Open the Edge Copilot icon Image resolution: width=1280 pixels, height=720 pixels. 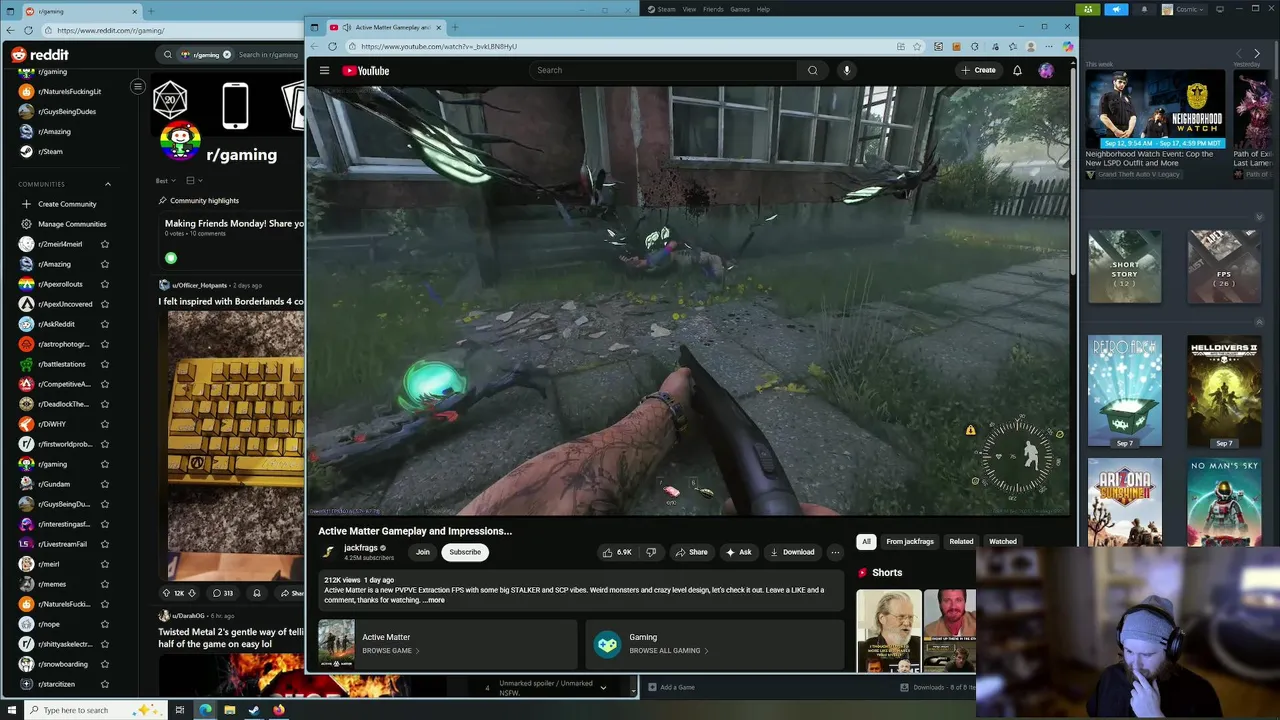coord(1068,46)
